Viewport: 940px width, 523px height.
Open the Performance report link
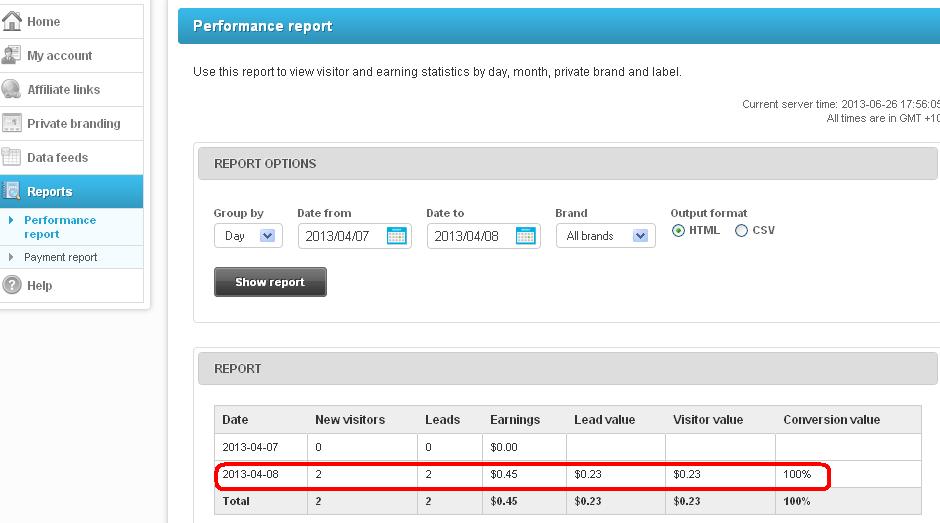pos(60,227)
